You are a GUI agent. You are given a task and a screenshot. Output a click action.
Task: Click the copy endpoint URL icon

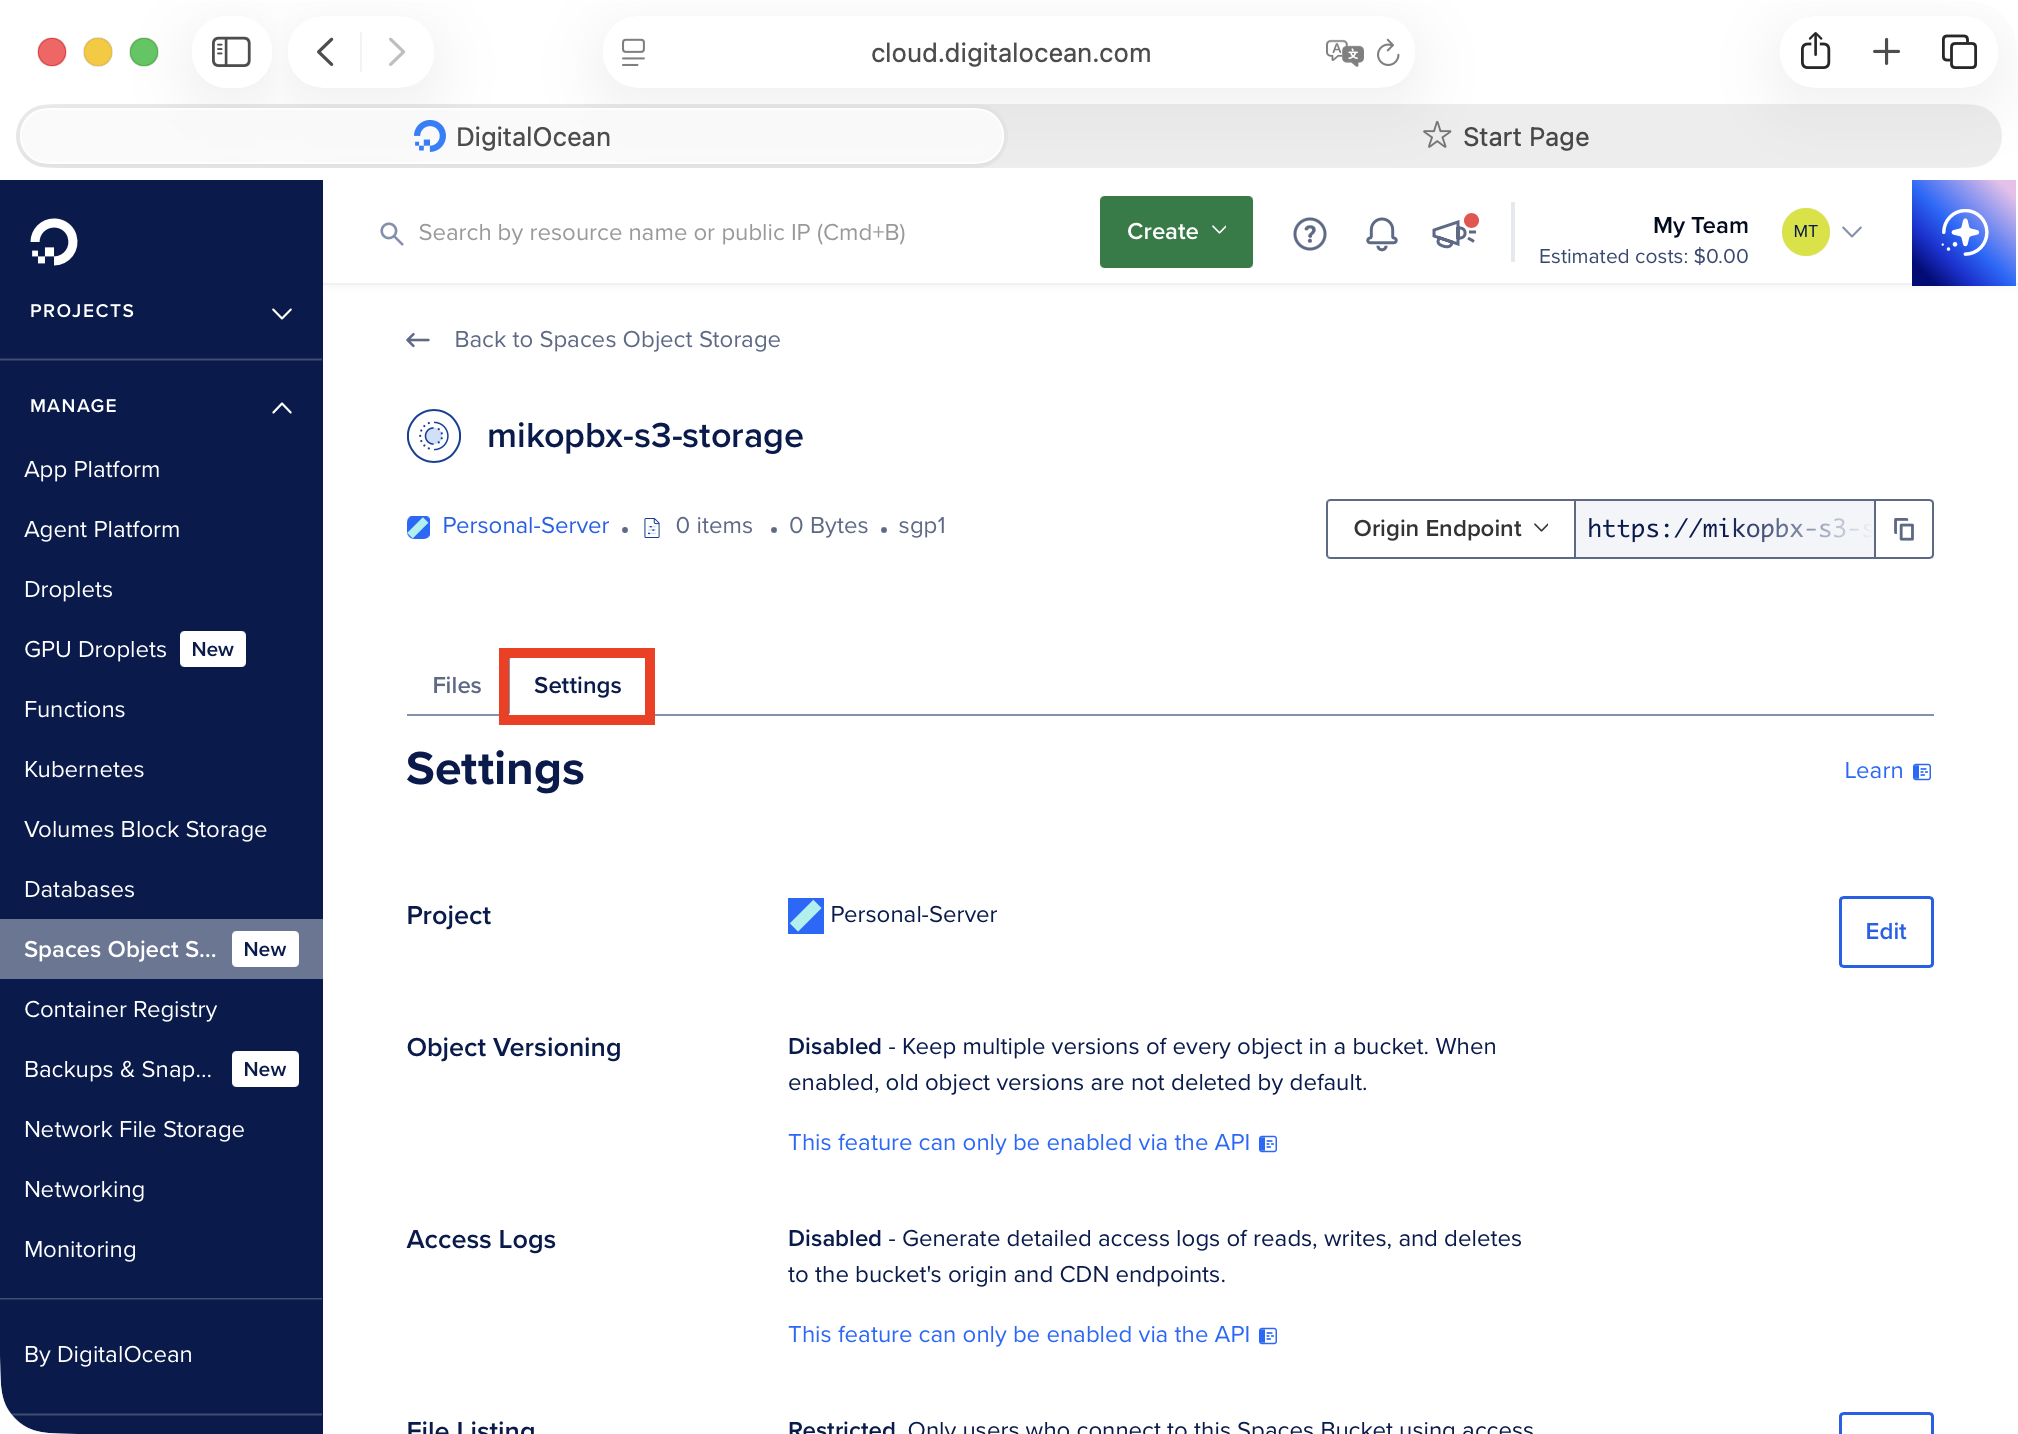[x=1904, y=529]
